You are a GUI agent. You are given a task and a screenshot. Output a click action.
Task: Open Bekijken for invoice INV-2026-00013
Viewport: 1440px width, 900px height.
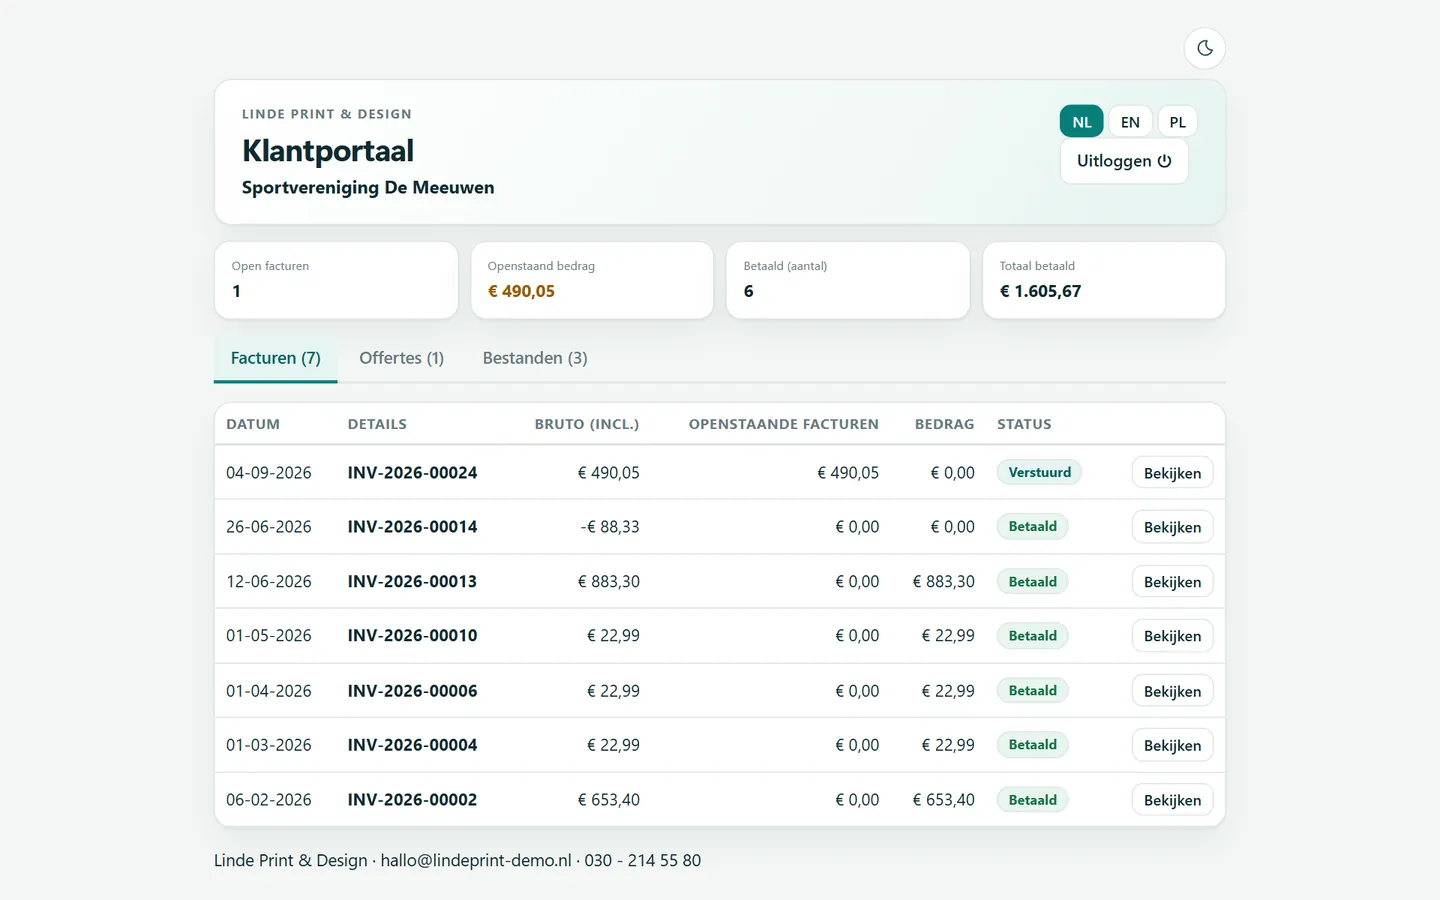(x=1172, y=582)
